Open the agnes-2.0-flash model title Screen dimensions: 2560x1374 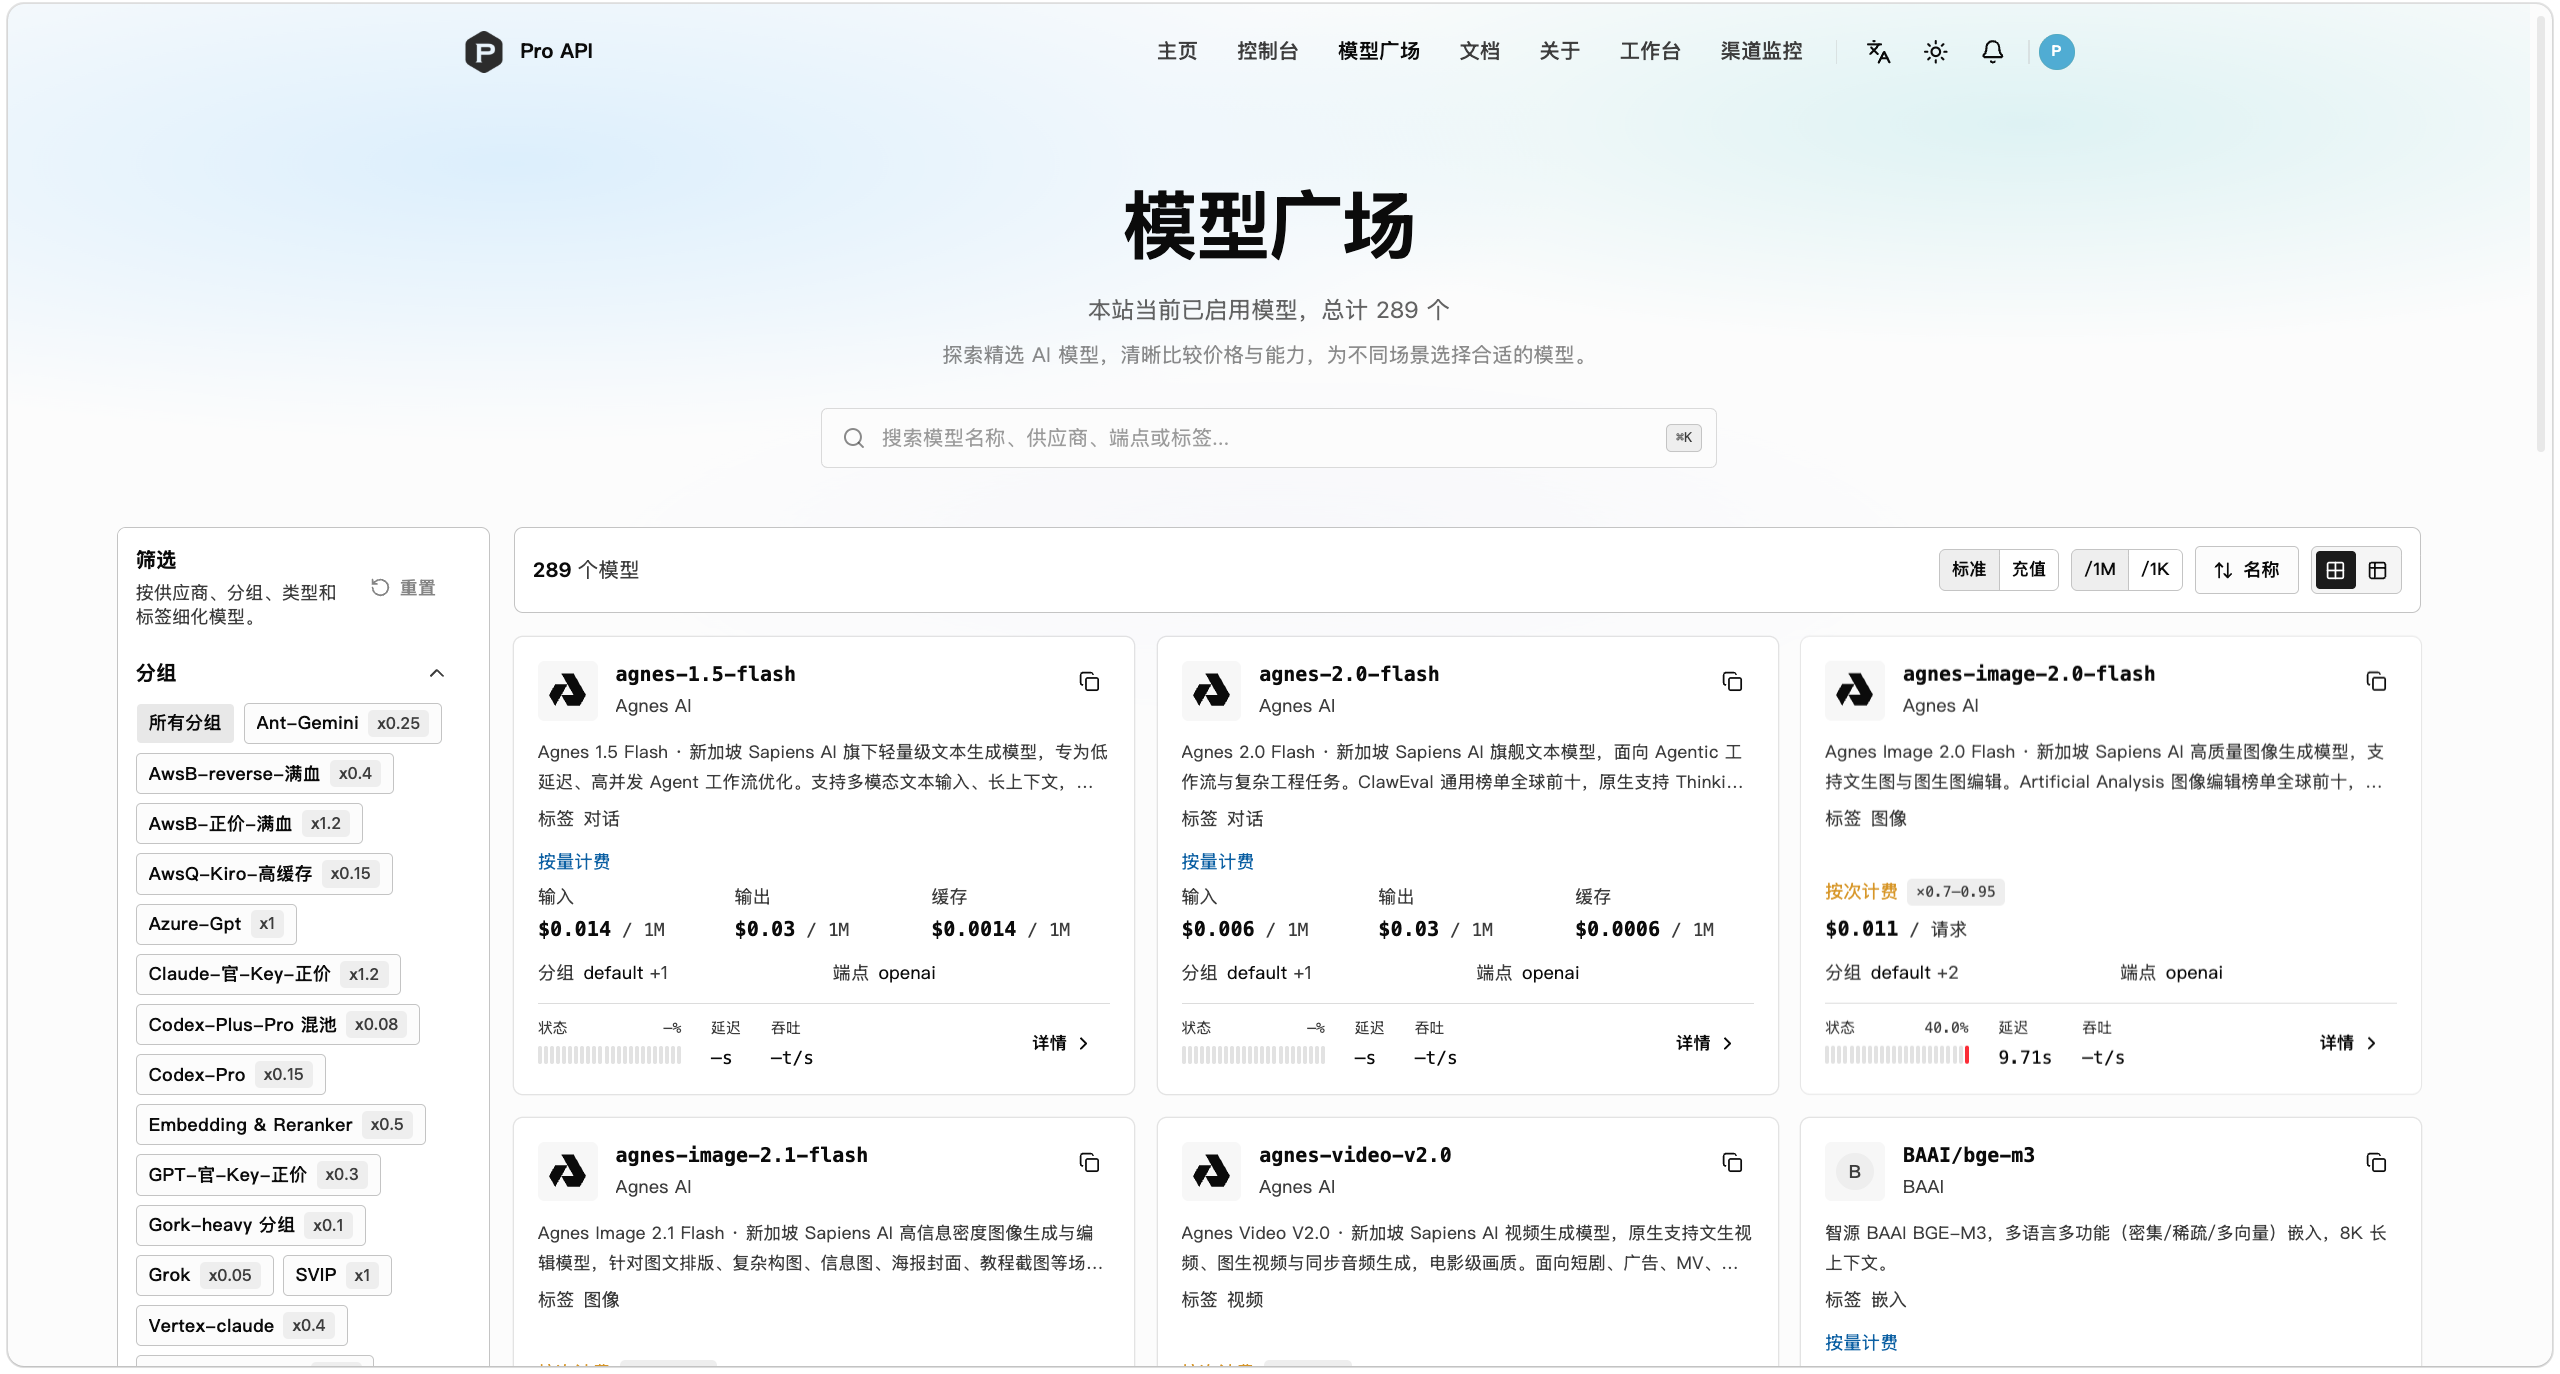(1348, 674)
